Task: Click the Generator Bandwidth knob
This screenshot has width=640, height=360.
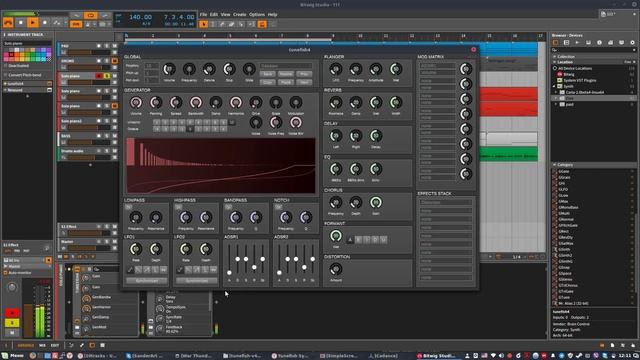Action: [x=196, y=102]
